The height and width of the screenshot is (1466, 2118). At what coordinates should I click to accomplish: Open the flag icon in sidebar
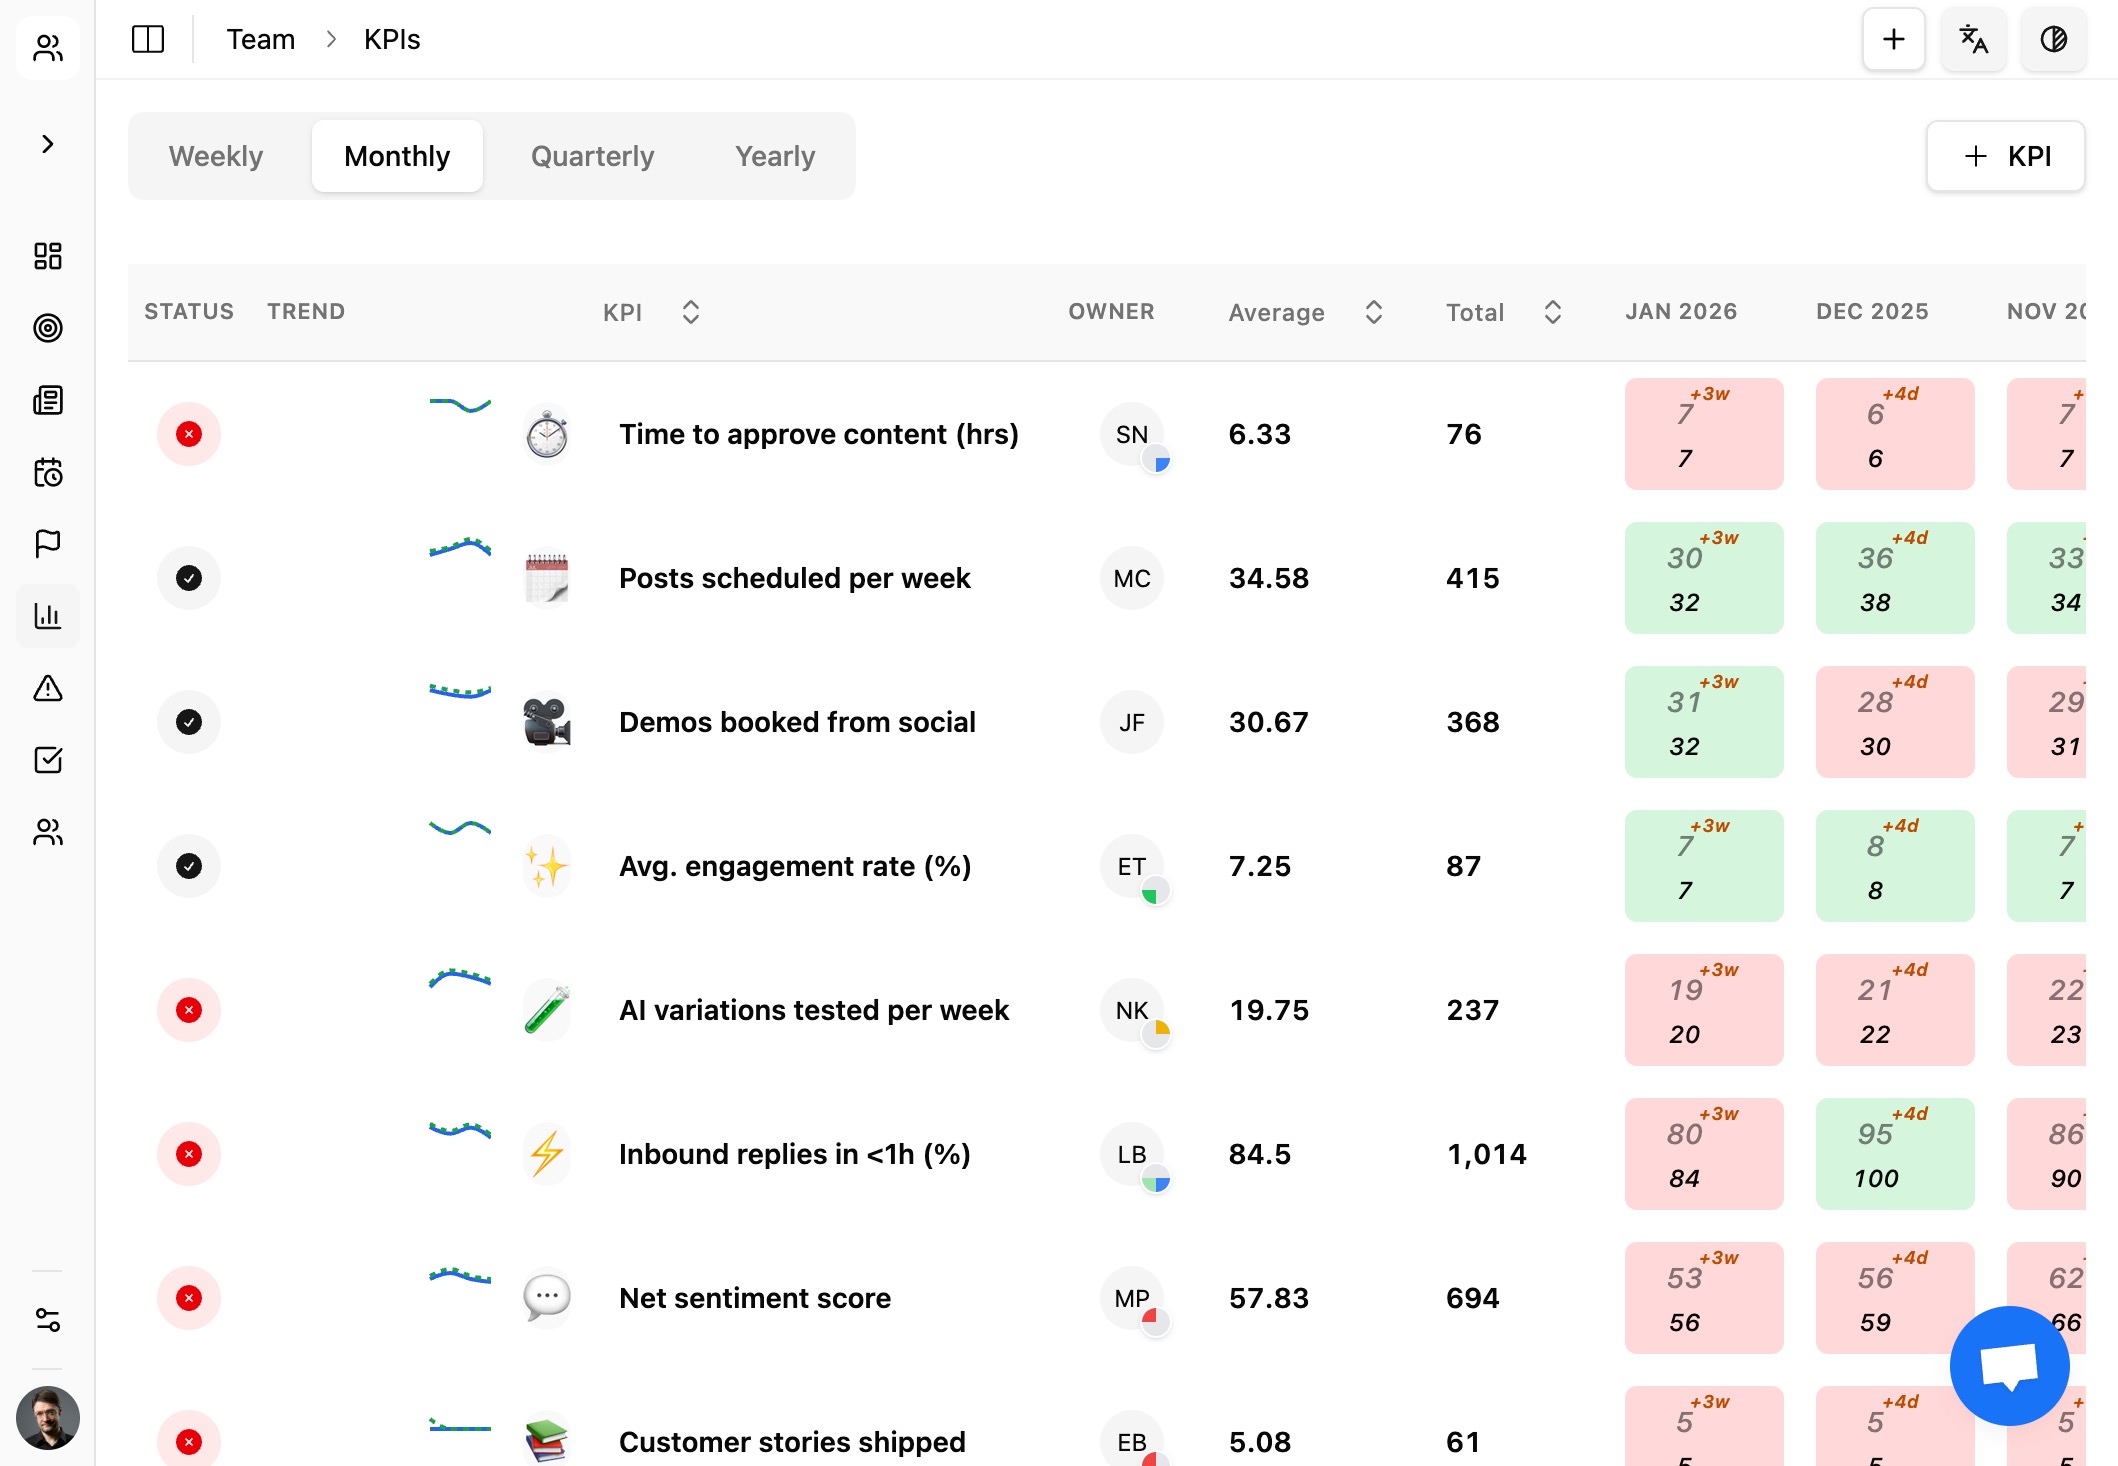(x=48, y=543)
